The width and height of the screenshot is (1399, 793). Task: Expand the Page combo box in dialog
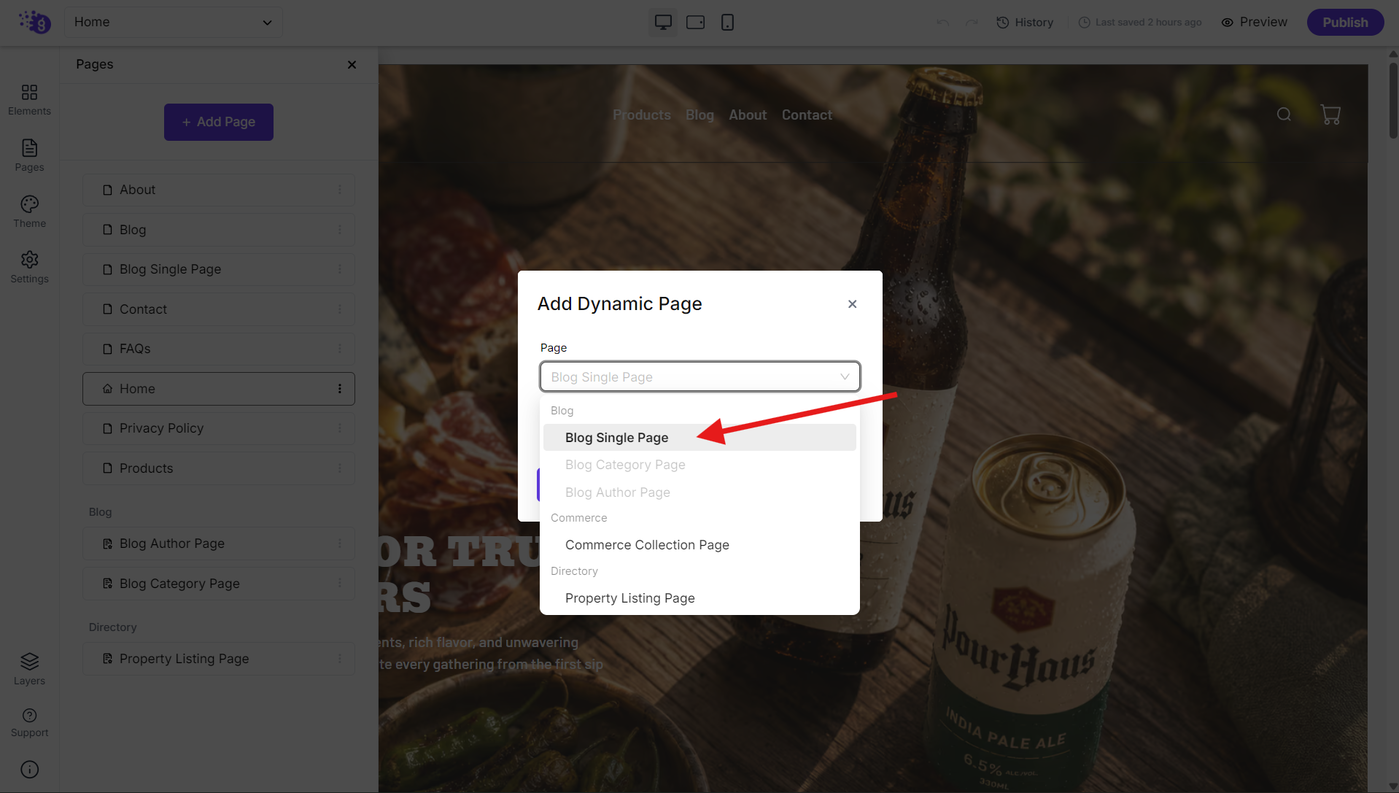point(700,377)
